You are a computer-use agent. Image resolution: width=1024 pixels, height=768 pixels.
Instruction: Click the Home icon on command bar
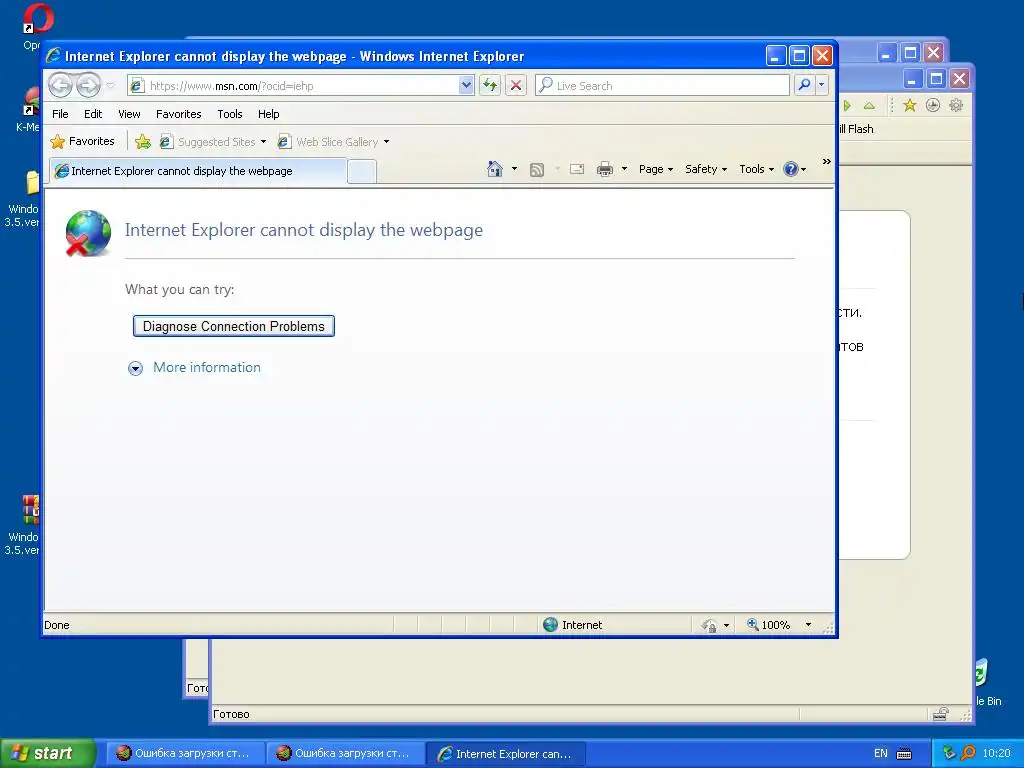click(495, 169)
